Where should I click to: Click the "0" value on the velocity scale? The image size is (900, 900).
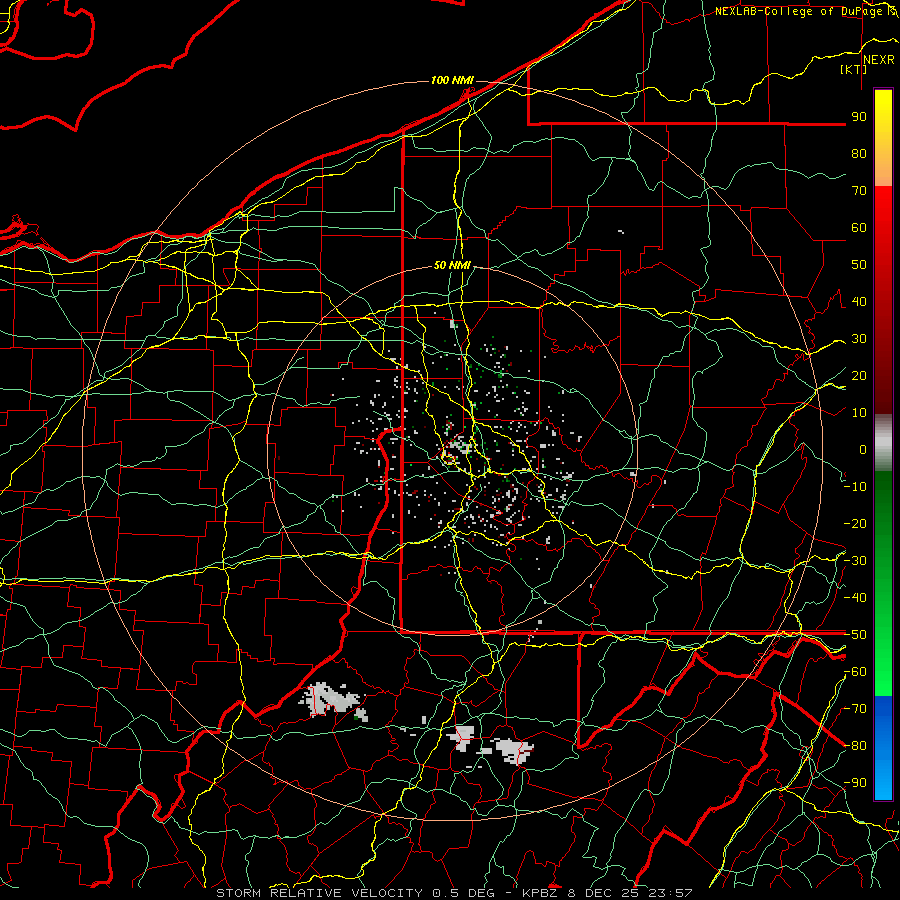[863, 449]
